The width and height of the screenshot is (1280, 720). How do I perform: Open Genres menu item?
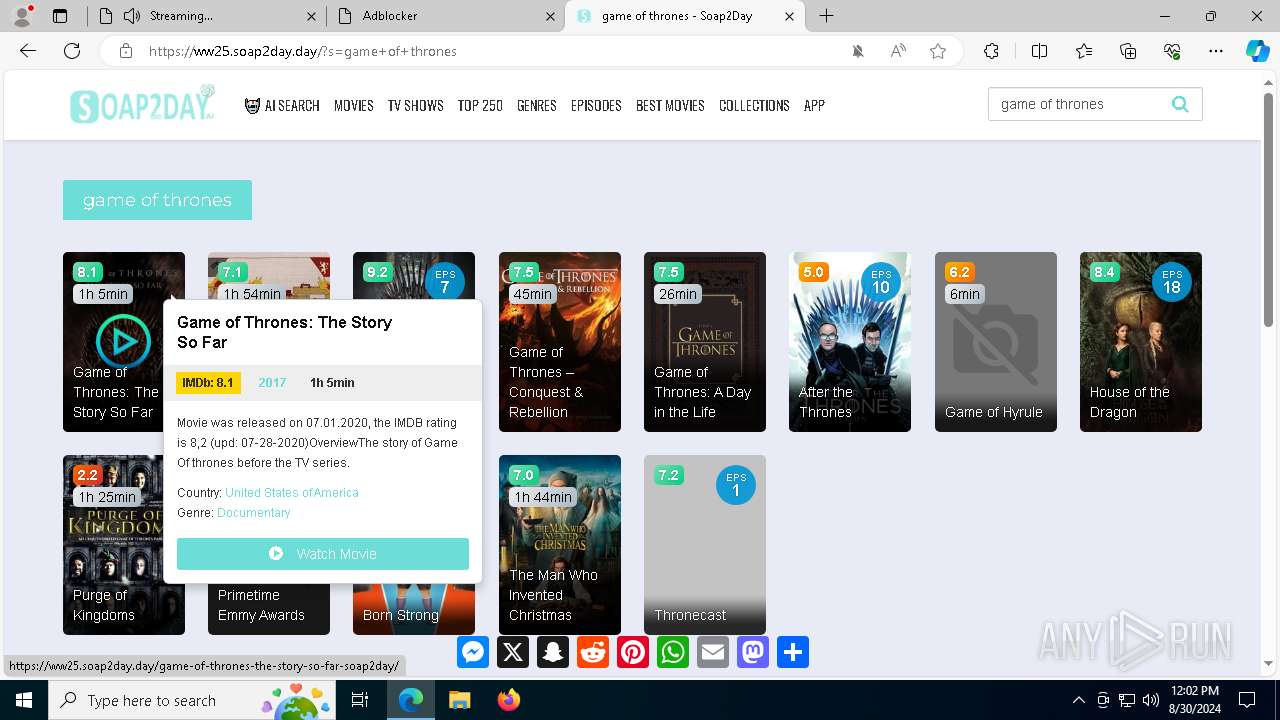coord(537,105)
